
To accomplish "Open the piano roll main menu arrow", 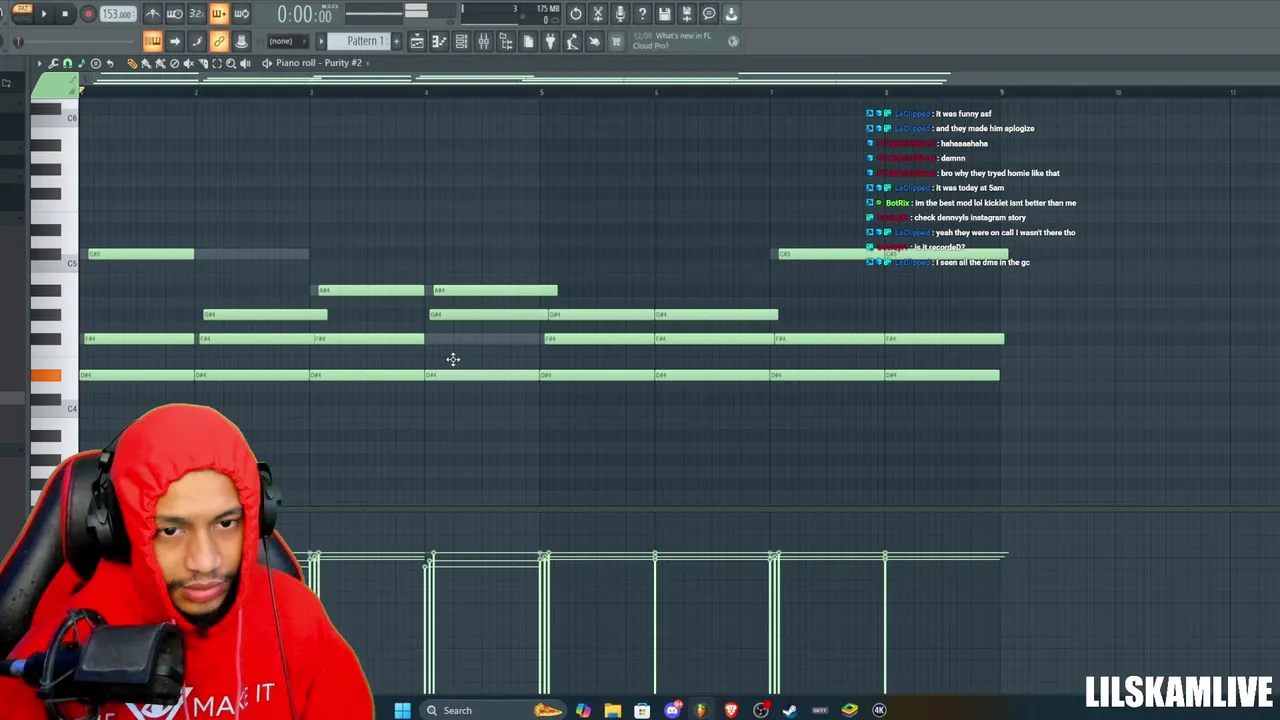I will tap(39, 63).
